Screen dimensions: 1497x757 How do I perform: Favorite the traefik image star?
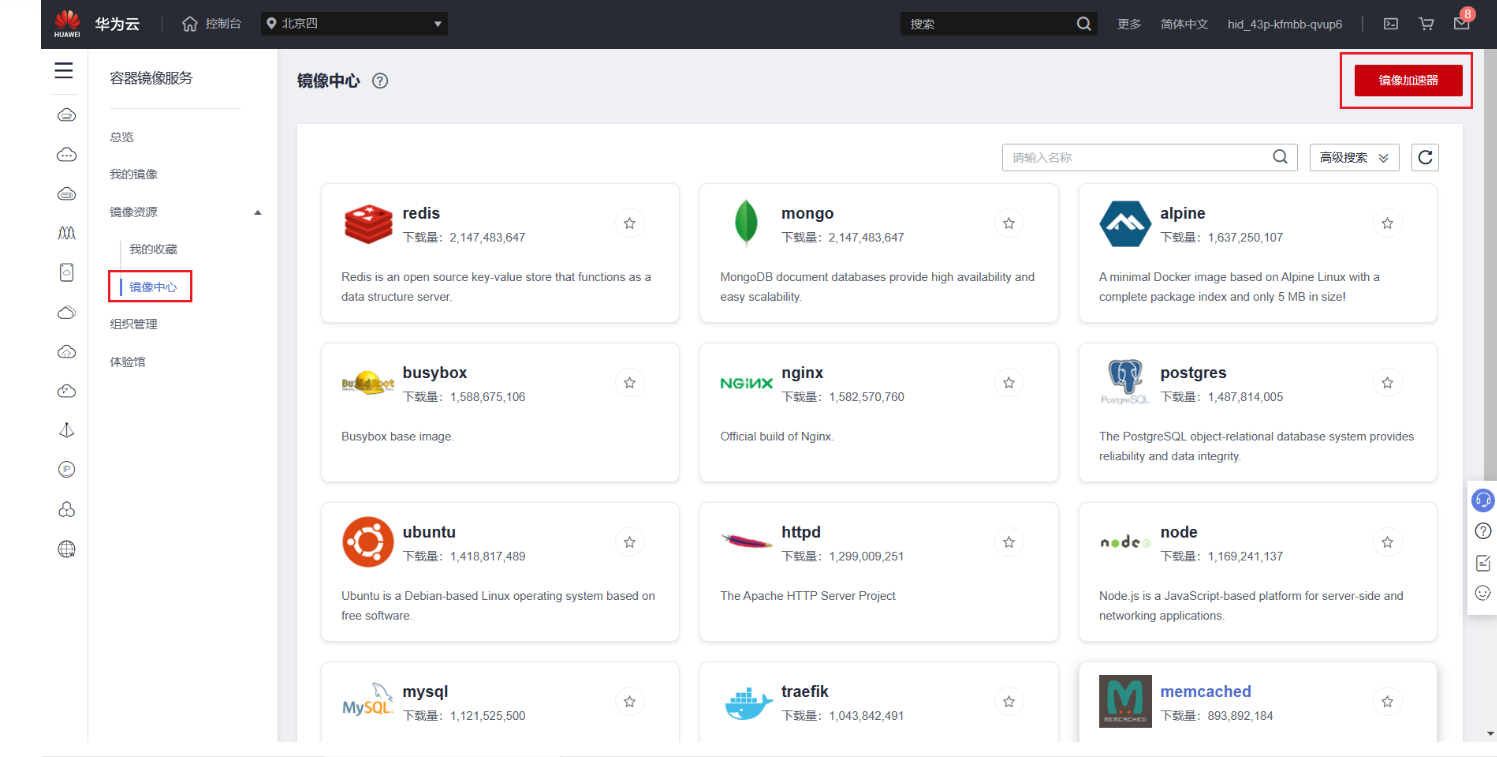click(x=1009, y=701)
